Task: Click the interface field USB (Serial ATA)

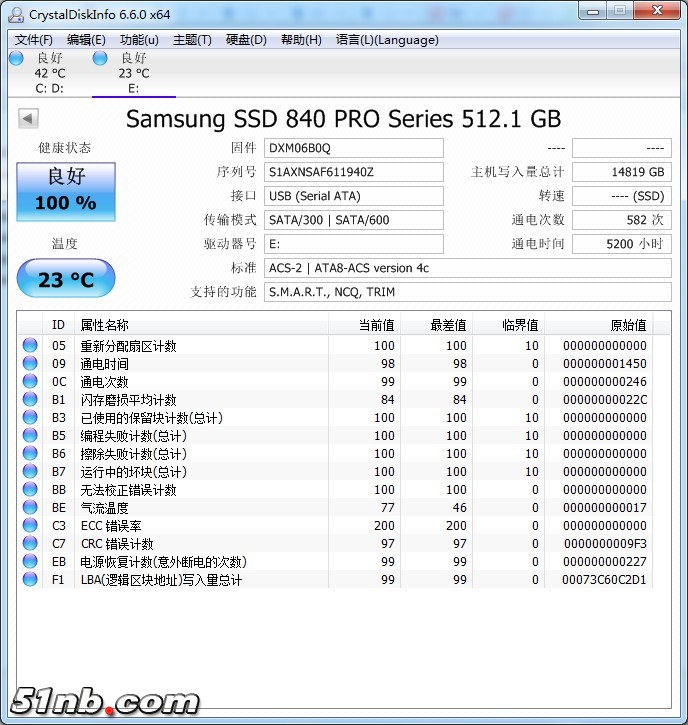Action: [x=354, y=196]
